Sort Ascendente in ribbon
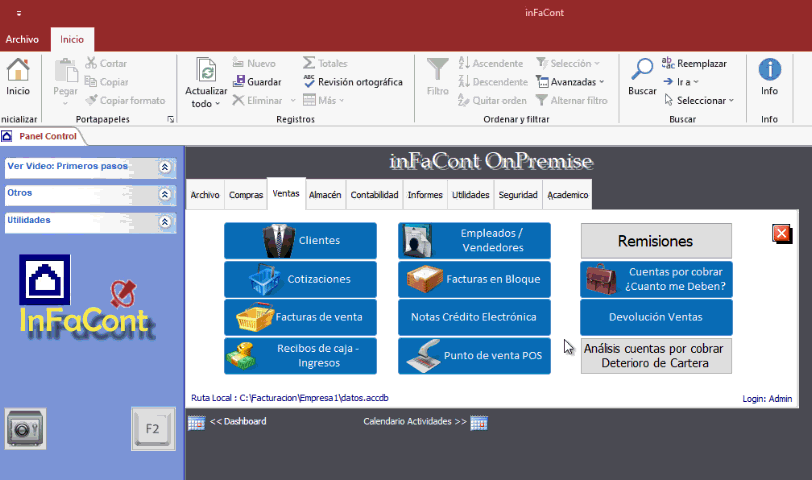This screenshot has height=480, width=812. tap(490, 63)
